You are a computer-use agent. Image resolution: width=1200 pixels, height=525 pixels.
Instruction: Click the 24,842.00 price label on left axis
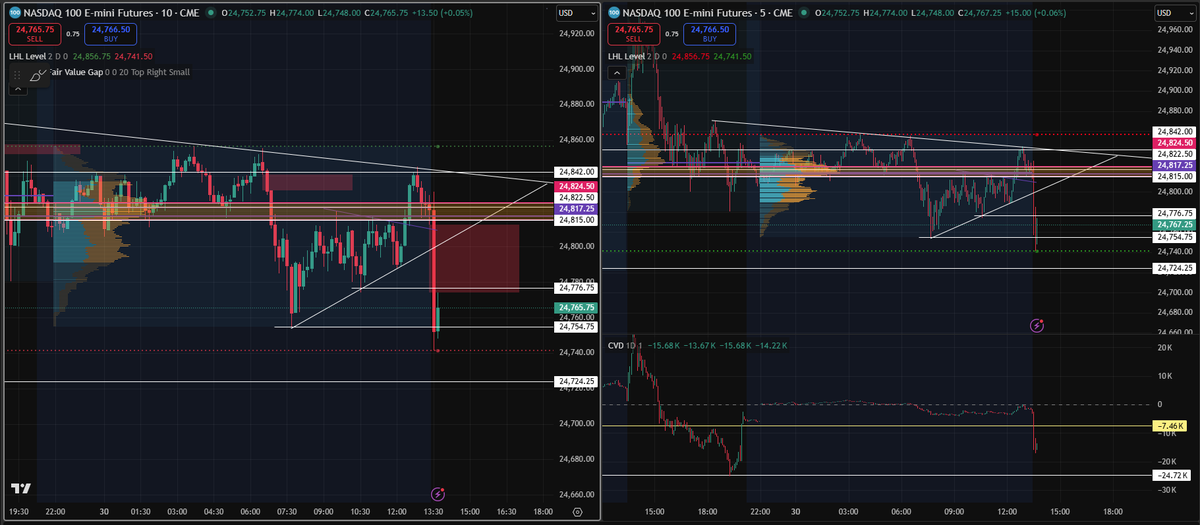pos(577,172)
